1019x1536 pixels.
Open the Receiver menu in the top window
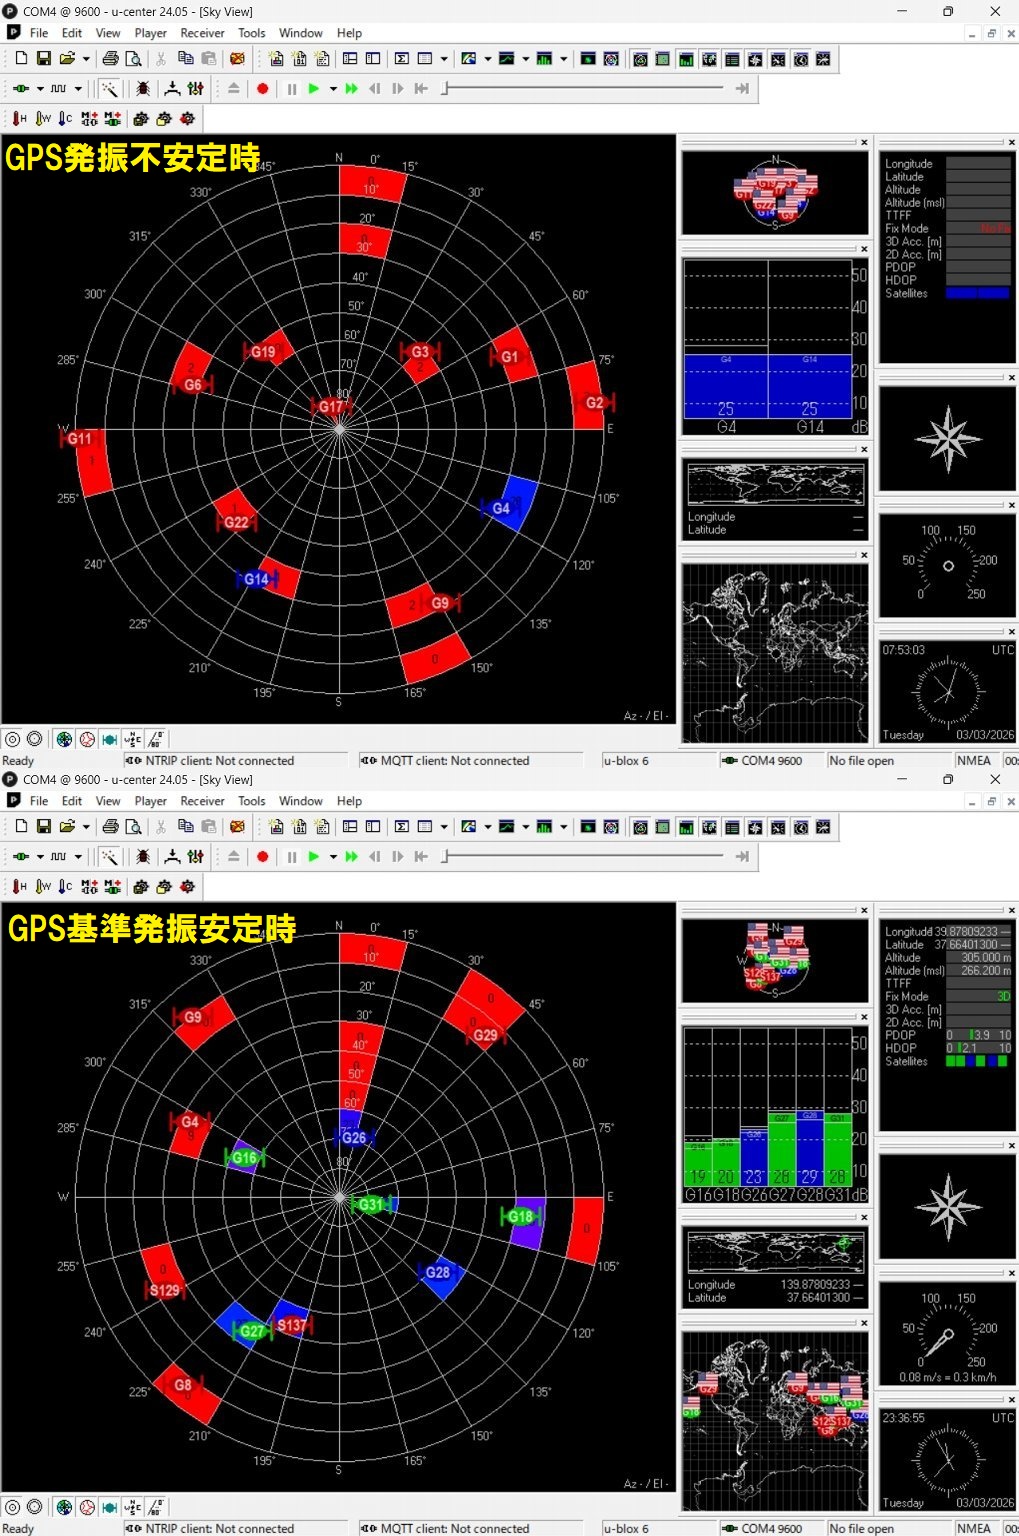[x=202, y=33]
